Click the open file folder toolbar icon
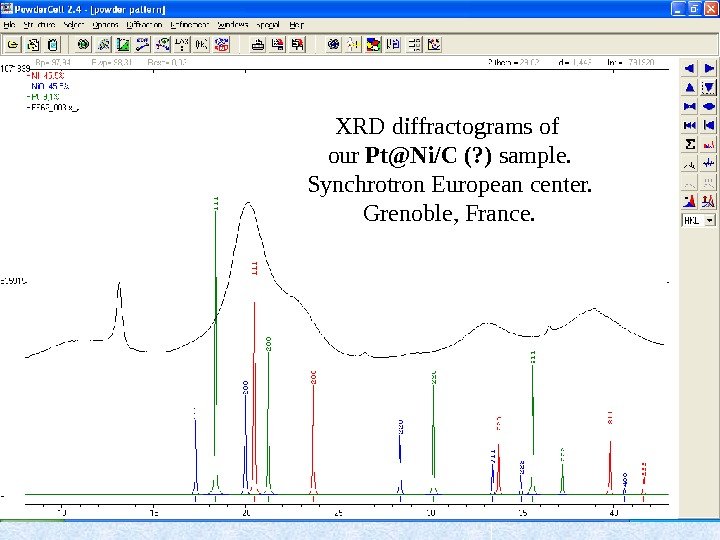Screen dimensions: 720x540 13,45
